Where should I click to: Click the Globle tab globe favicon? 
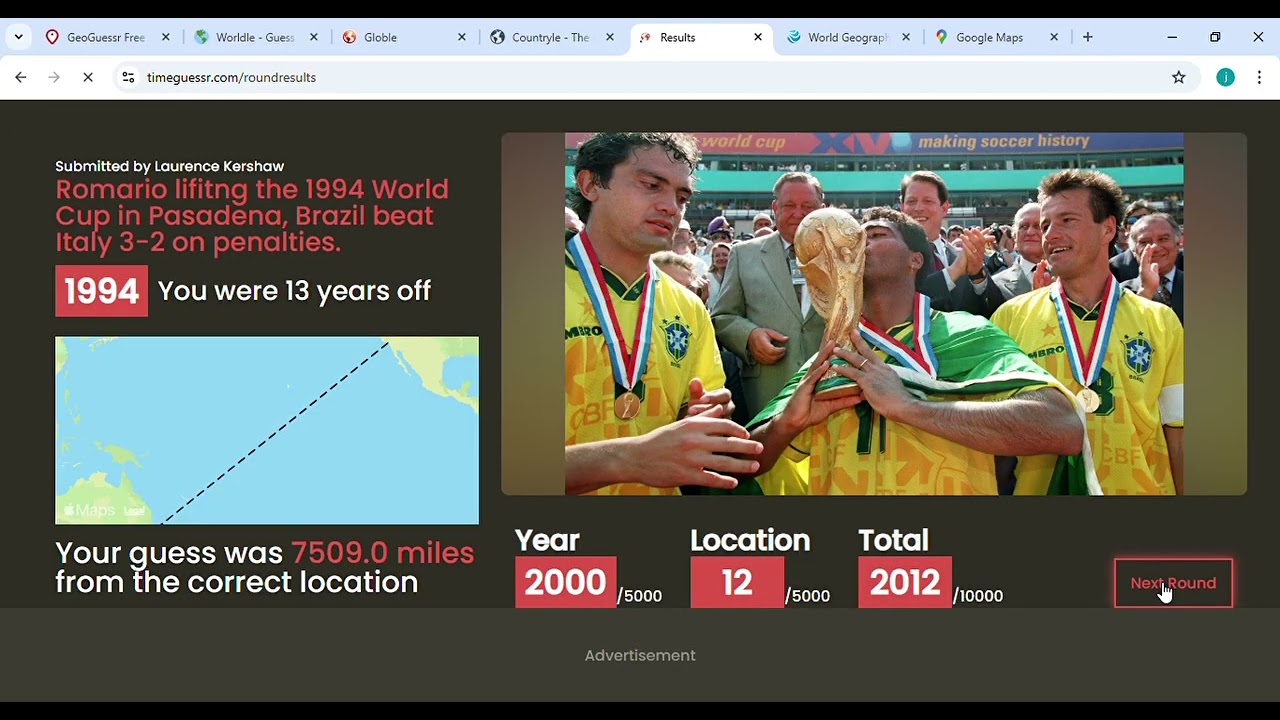point(349,37)
